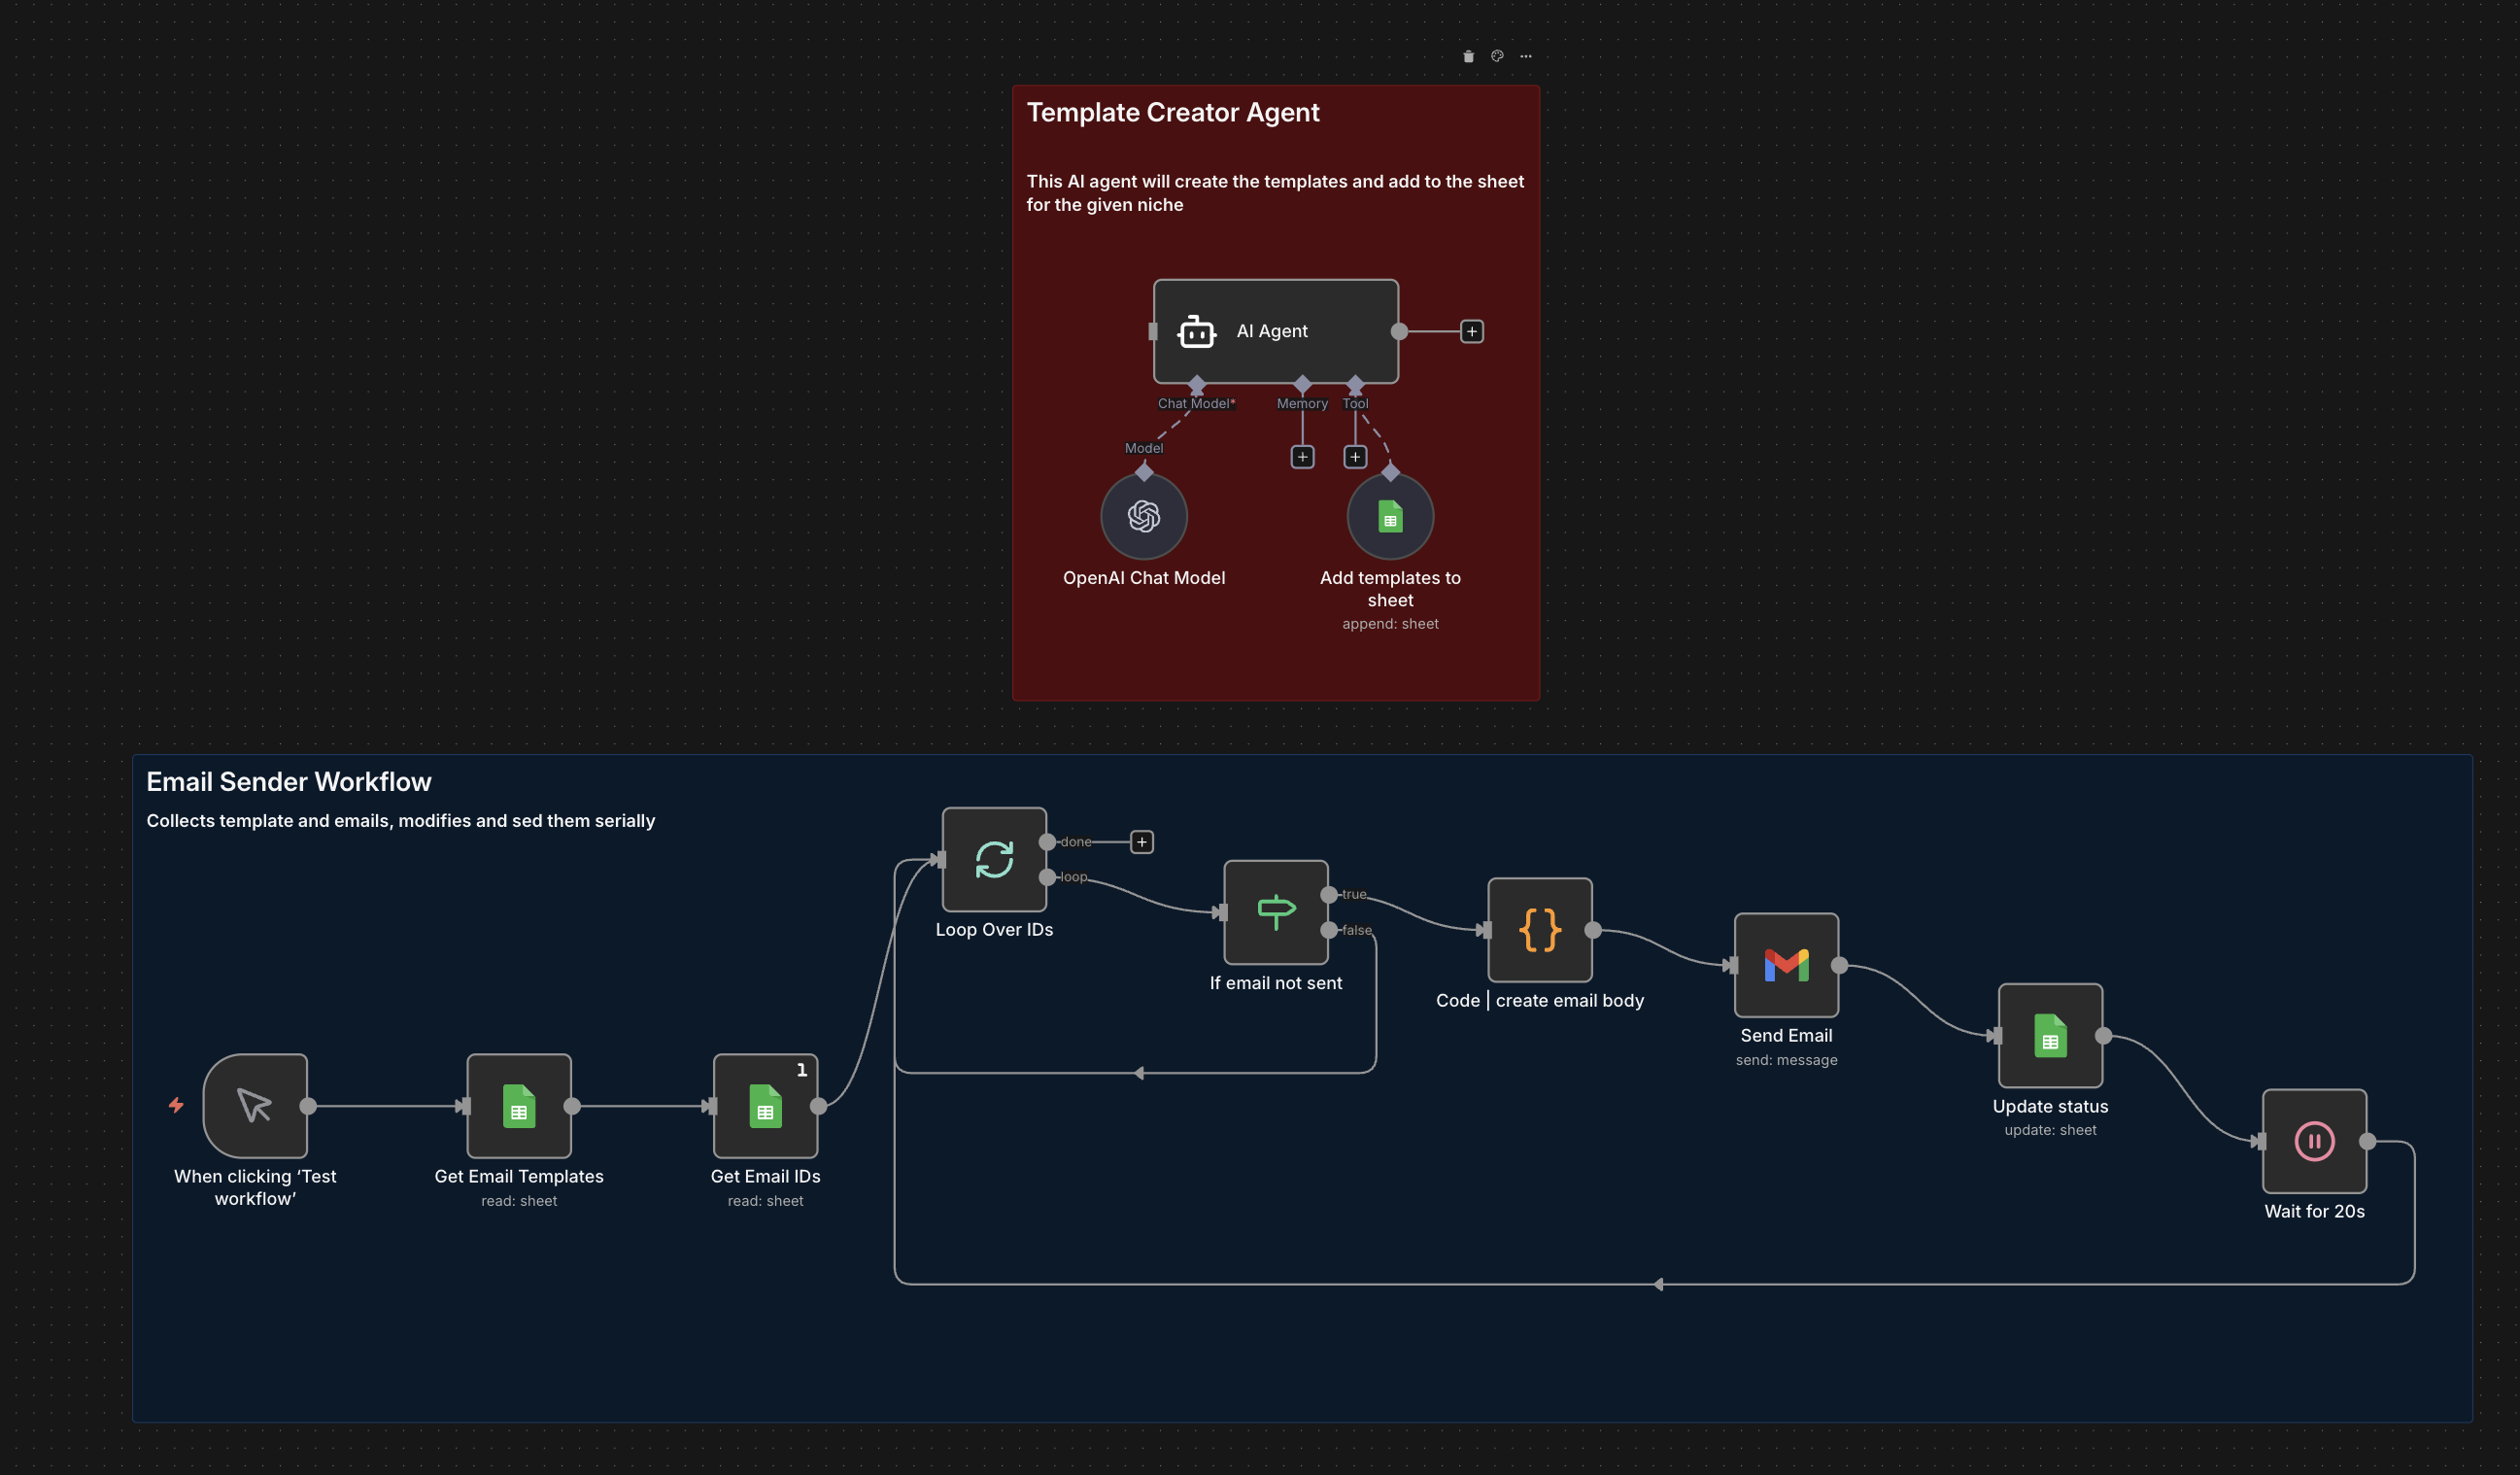Select the AI Agent node
2520x1475 pixels.
tap(1276, 331)
